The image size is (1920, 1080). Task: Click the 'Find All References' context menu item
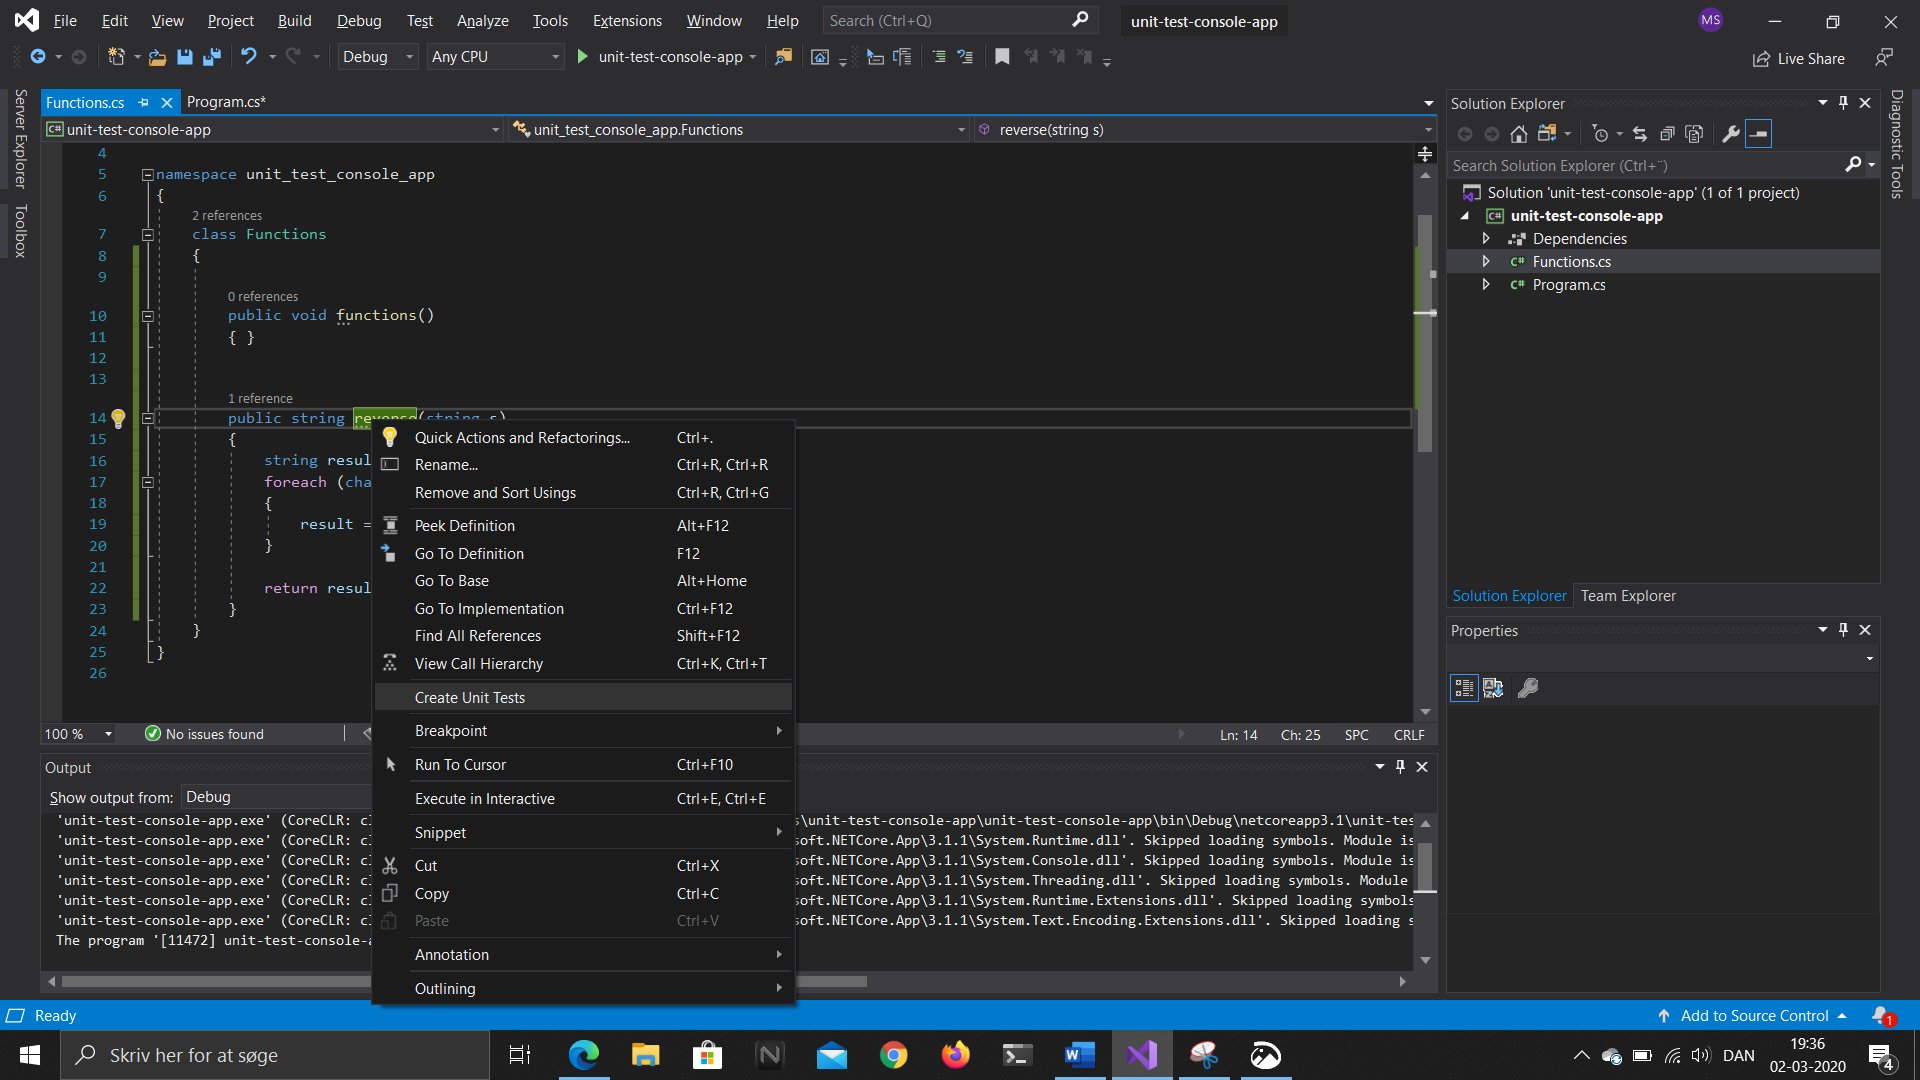pos(477,636)
